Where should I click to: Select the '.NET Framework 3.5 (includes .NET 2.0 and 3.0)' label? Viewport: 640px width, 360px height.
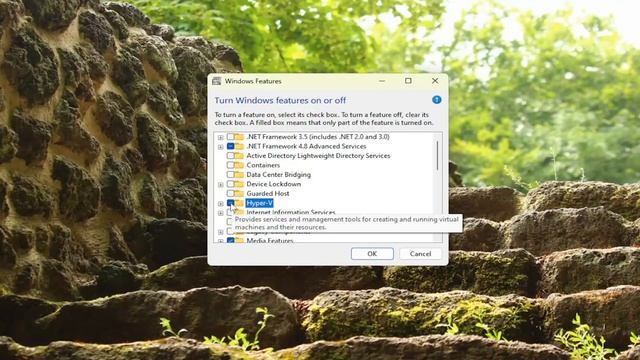click(318, 137)
